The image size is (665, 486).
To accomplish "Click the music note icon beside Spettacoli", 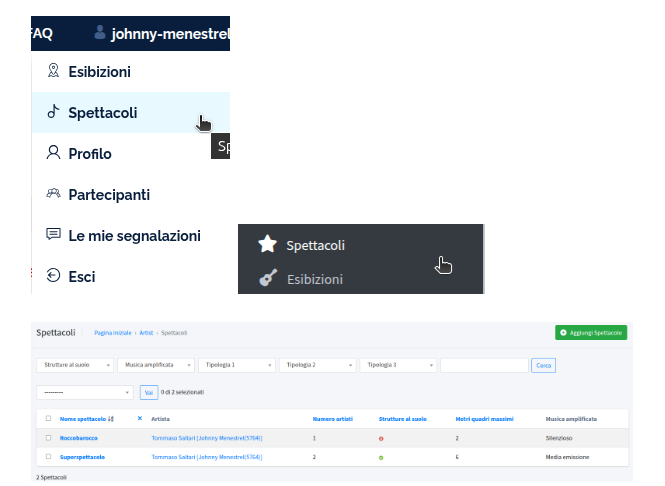I will click(x=54, y=112).
